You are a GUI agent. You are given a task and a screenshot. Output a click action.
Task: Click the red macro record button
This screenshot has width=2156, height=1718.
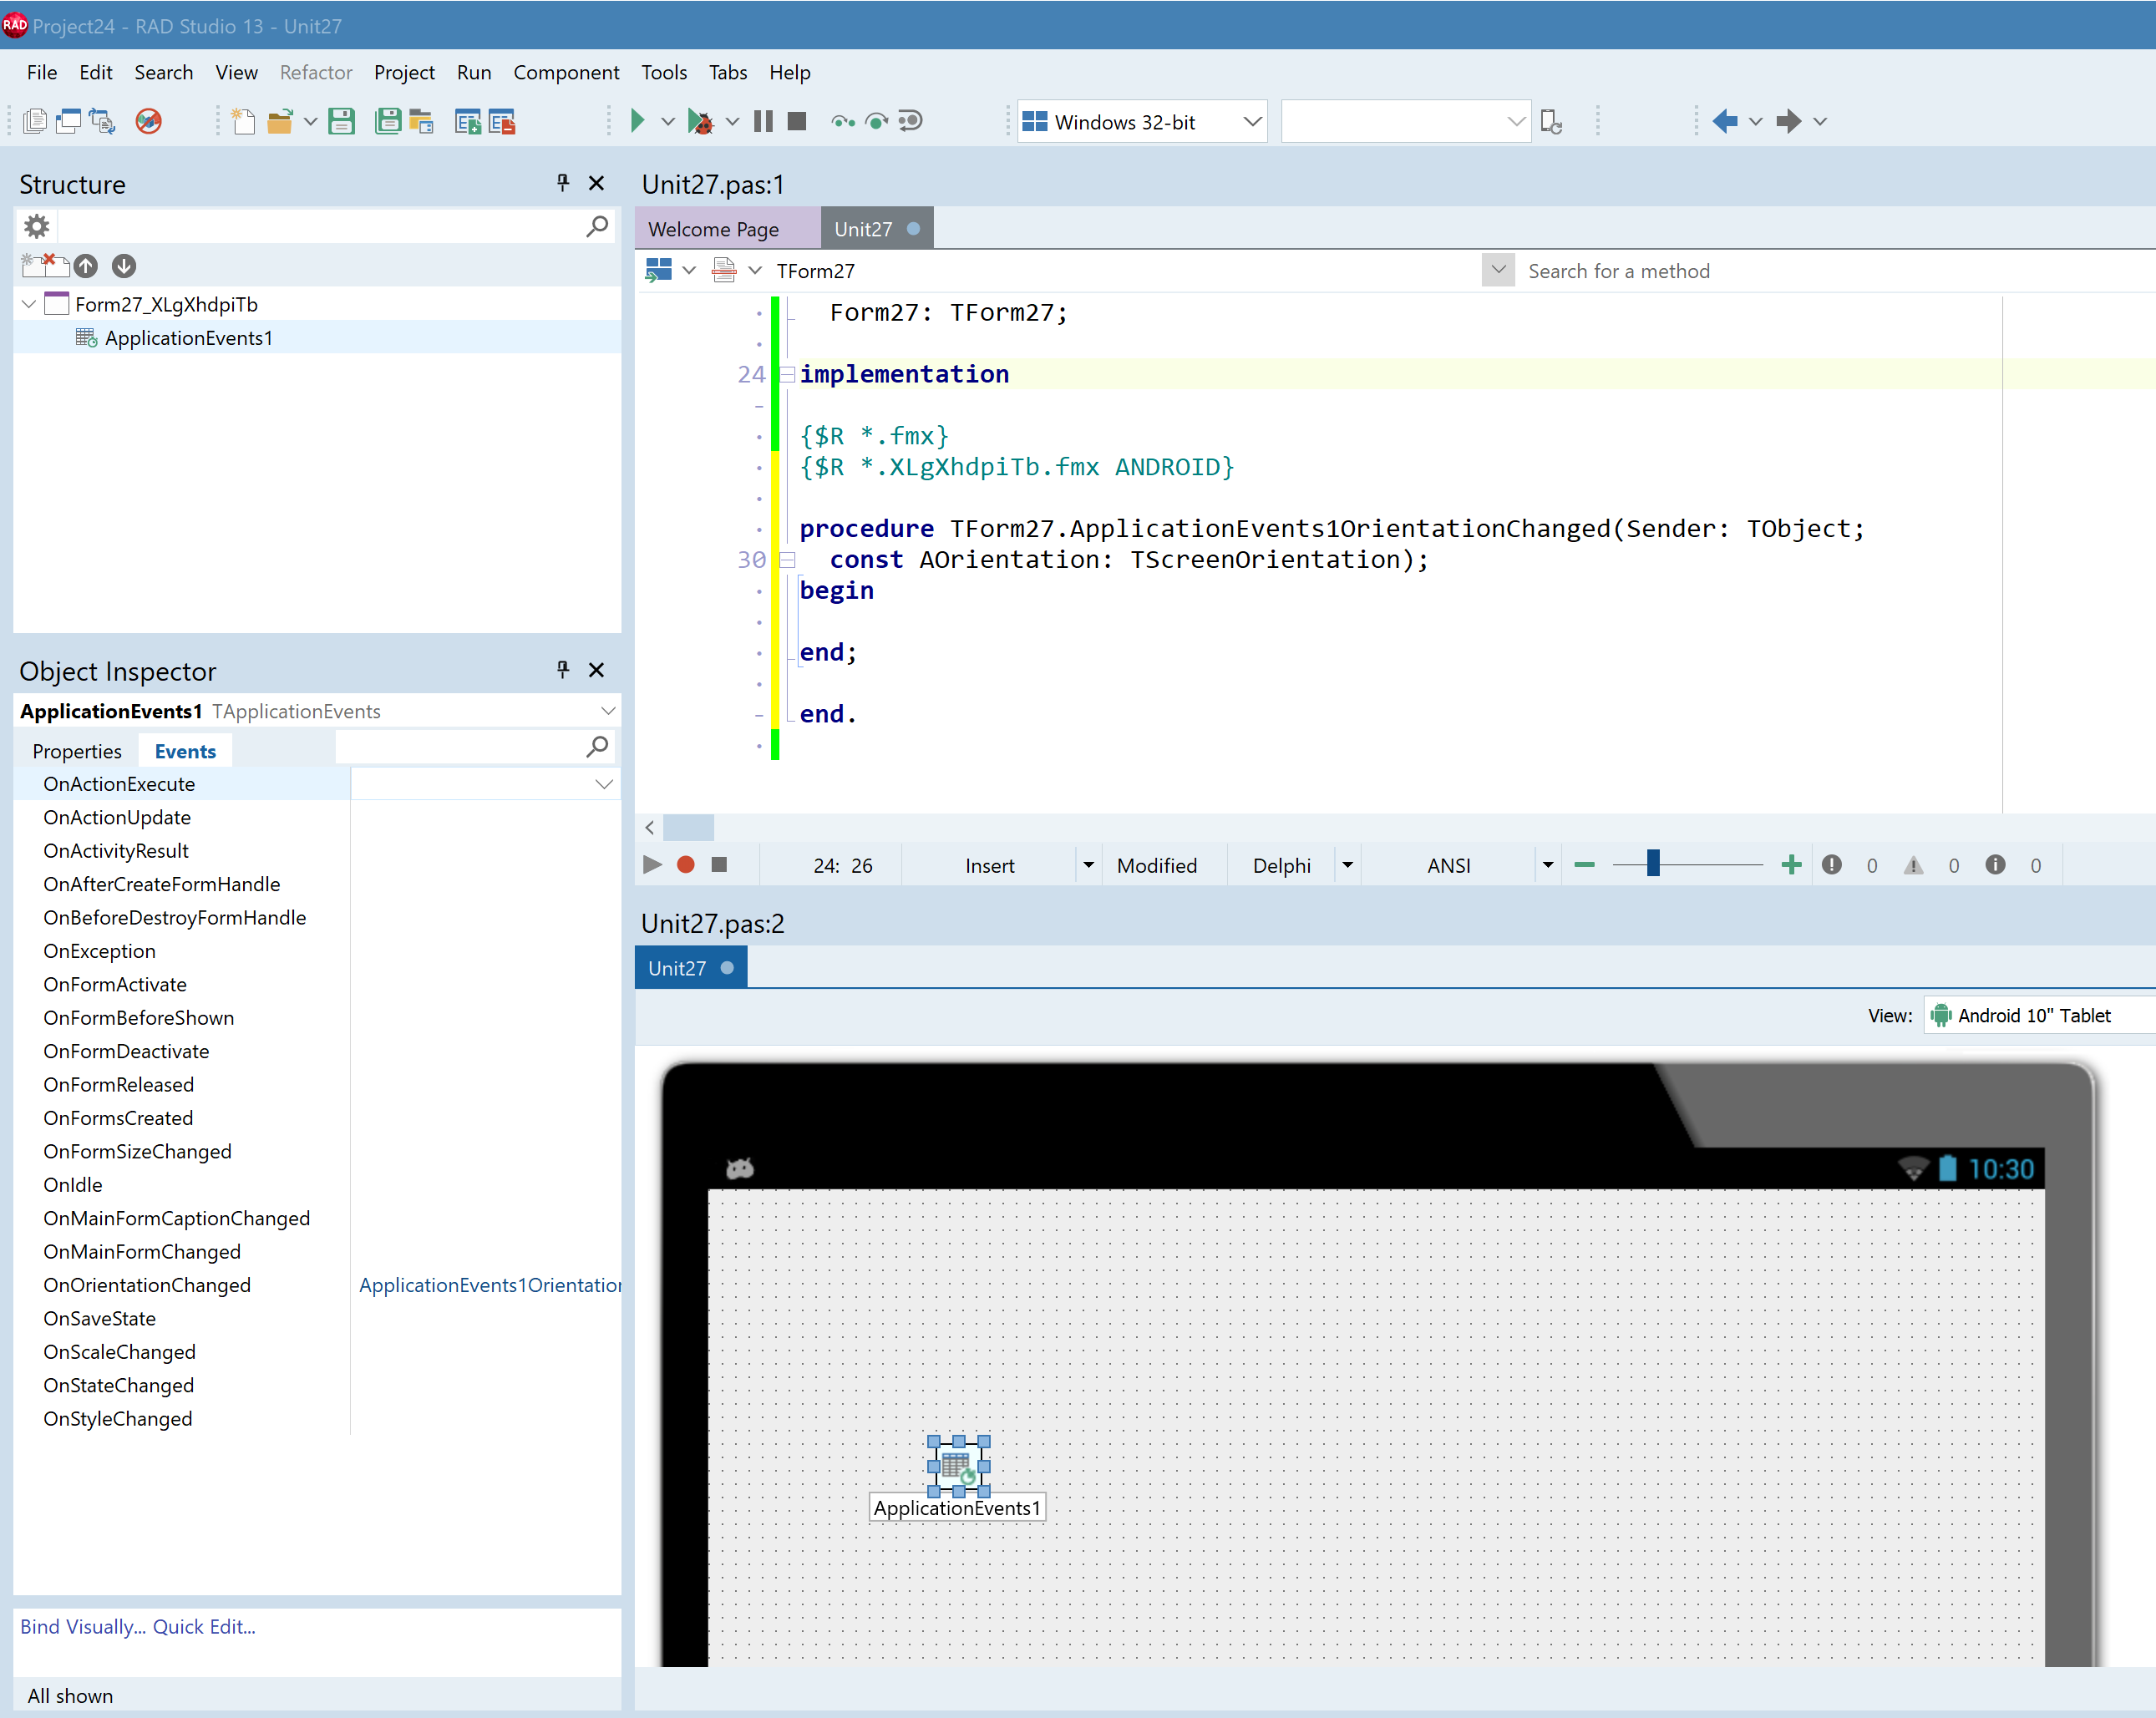(686, 865)
